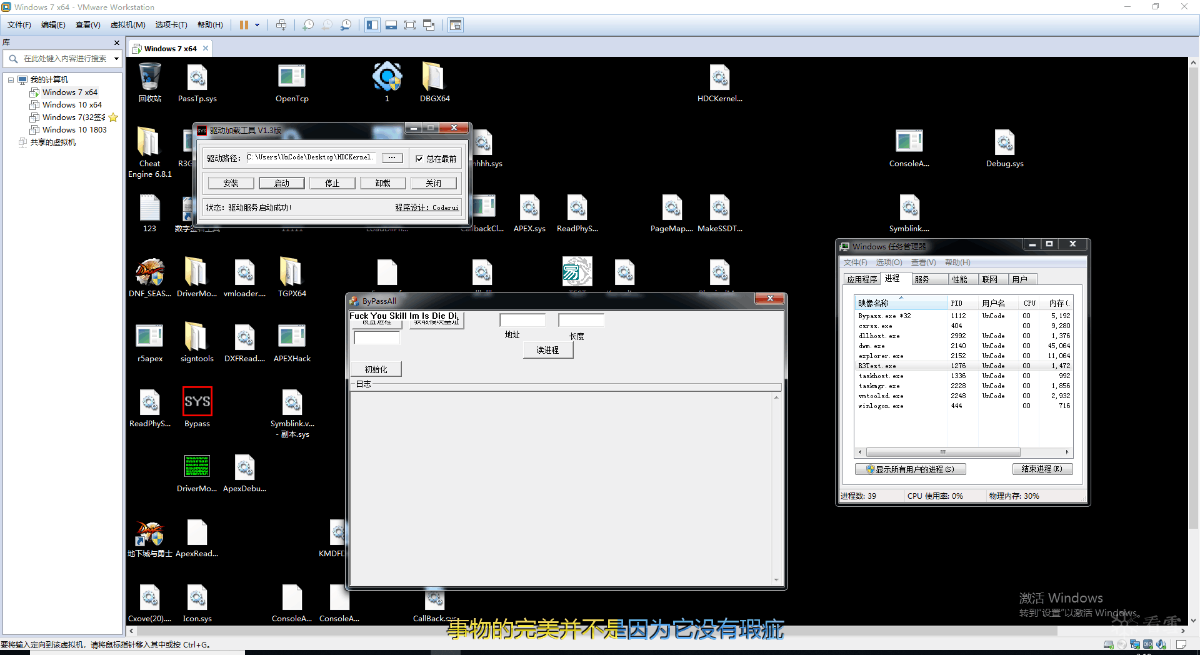Open the Recycle Bin desktop icon

[150, 82]
